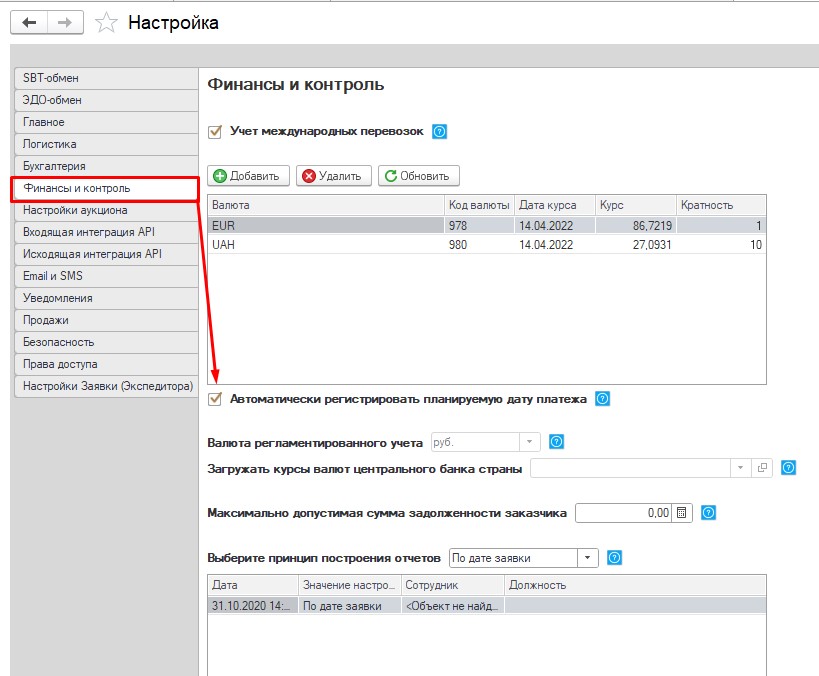This screenshot has width=819, height=676.
Task: Switch to the Логистика section
Action: click(107, 144)
